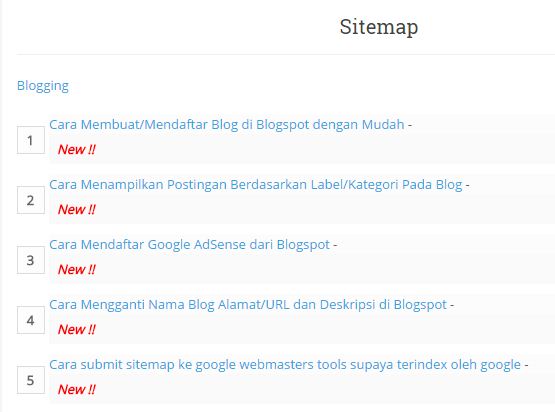Click 'New !!' under Cara Mendaftar Google AdSense
The width and height of the screenshot is (555, 412).
[77, 269]
